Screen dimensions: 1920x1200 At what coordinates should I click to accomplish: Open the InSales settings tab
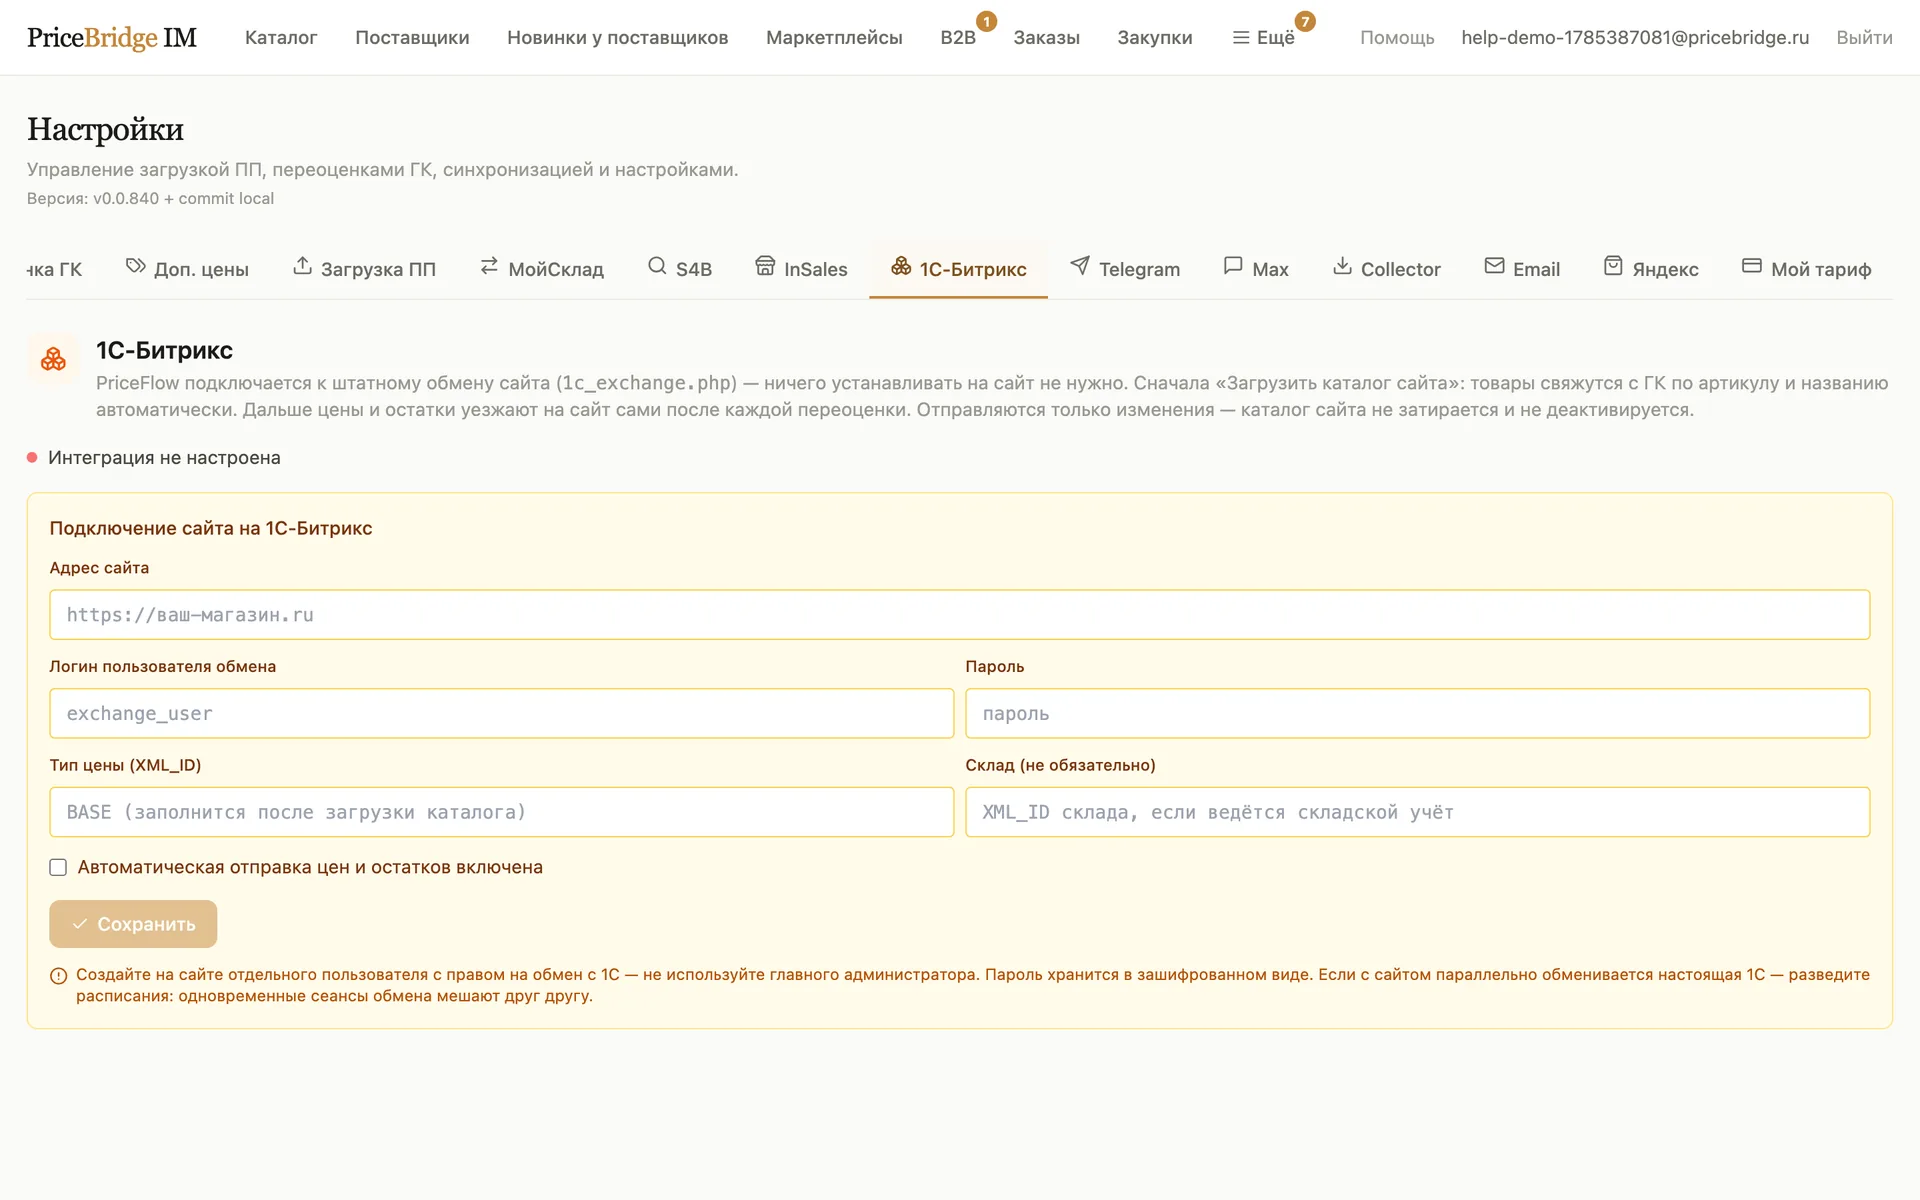click(801, 269)
